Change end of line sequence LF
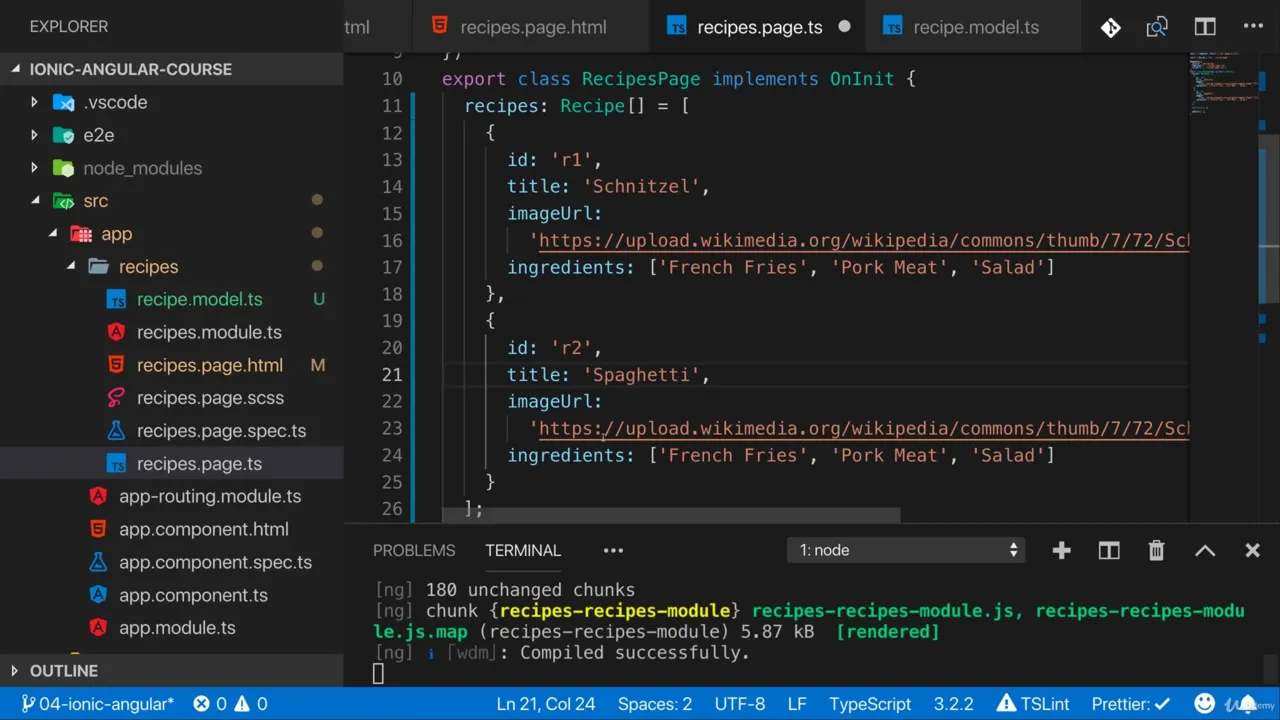 tap(797, 704)
